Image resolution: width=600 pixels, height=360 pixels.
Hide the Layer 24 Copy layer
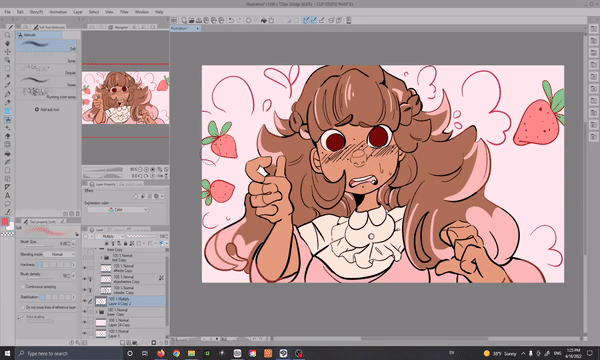click(85, 323)
